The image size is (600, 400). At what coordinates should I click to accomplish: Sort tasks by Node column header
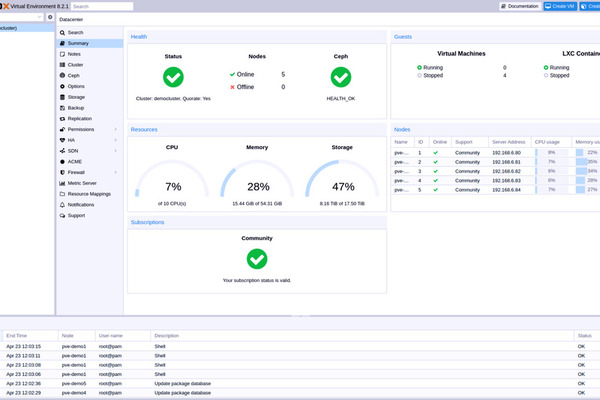pos(77,336)
